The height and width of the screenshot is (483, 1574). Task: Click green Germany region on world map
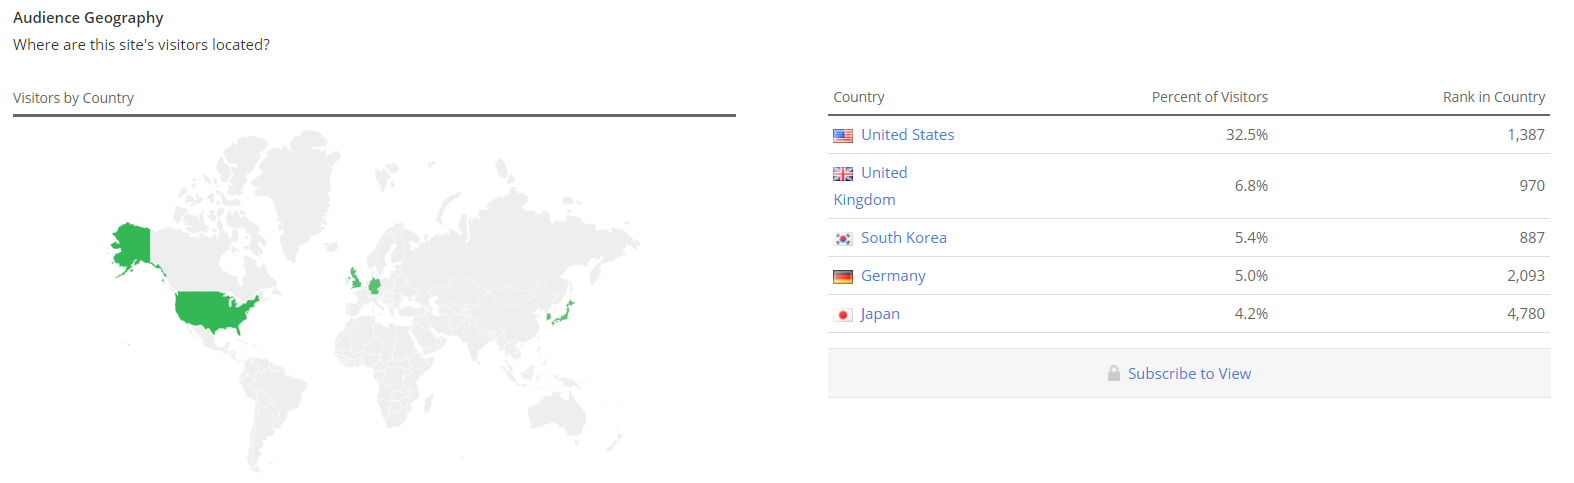[375, 286]
